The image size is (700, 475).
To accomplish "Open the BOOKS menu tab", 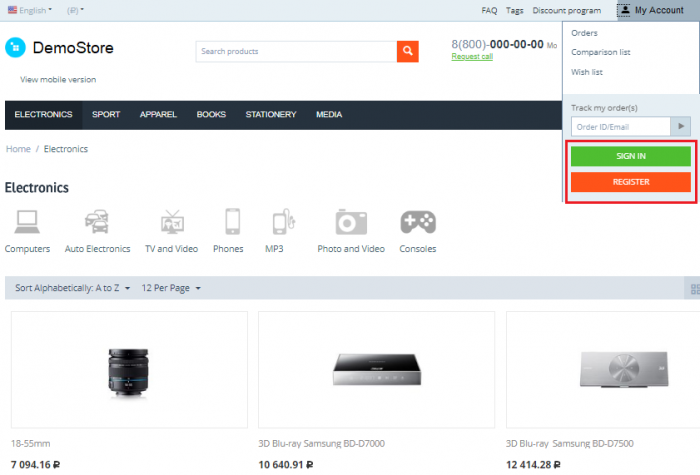I will (x=211, y=115).
